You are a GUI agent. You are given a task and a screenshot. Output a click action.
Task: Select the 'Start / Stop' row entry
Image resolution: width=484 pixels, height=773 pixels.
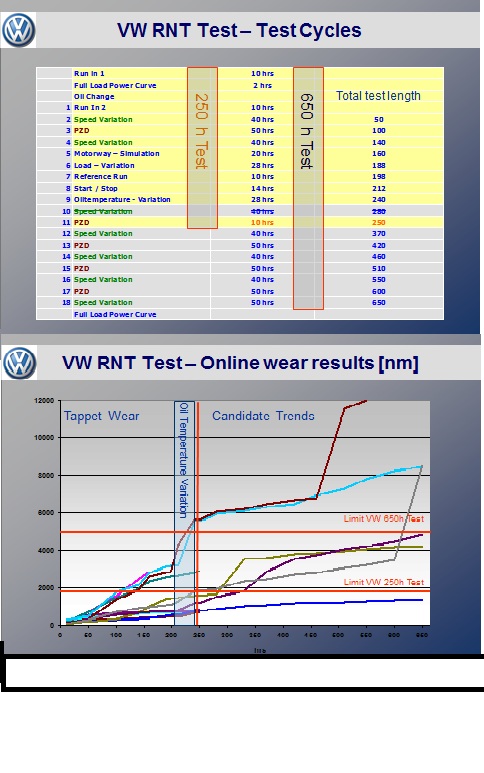pos(96,188)
